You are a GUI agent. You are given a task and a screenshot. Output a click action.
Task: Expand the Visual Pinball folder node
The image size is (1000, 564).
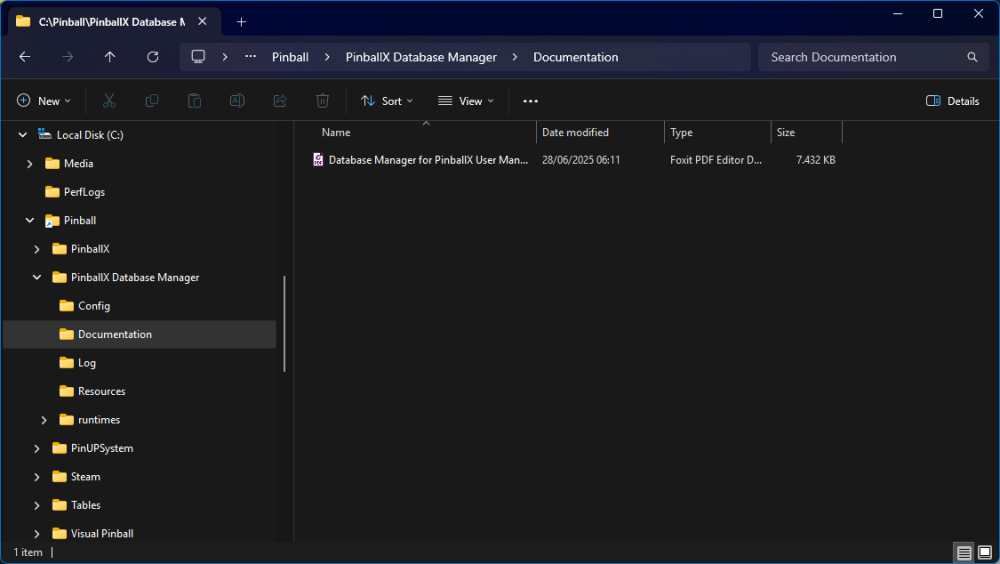tap(36, 533)
